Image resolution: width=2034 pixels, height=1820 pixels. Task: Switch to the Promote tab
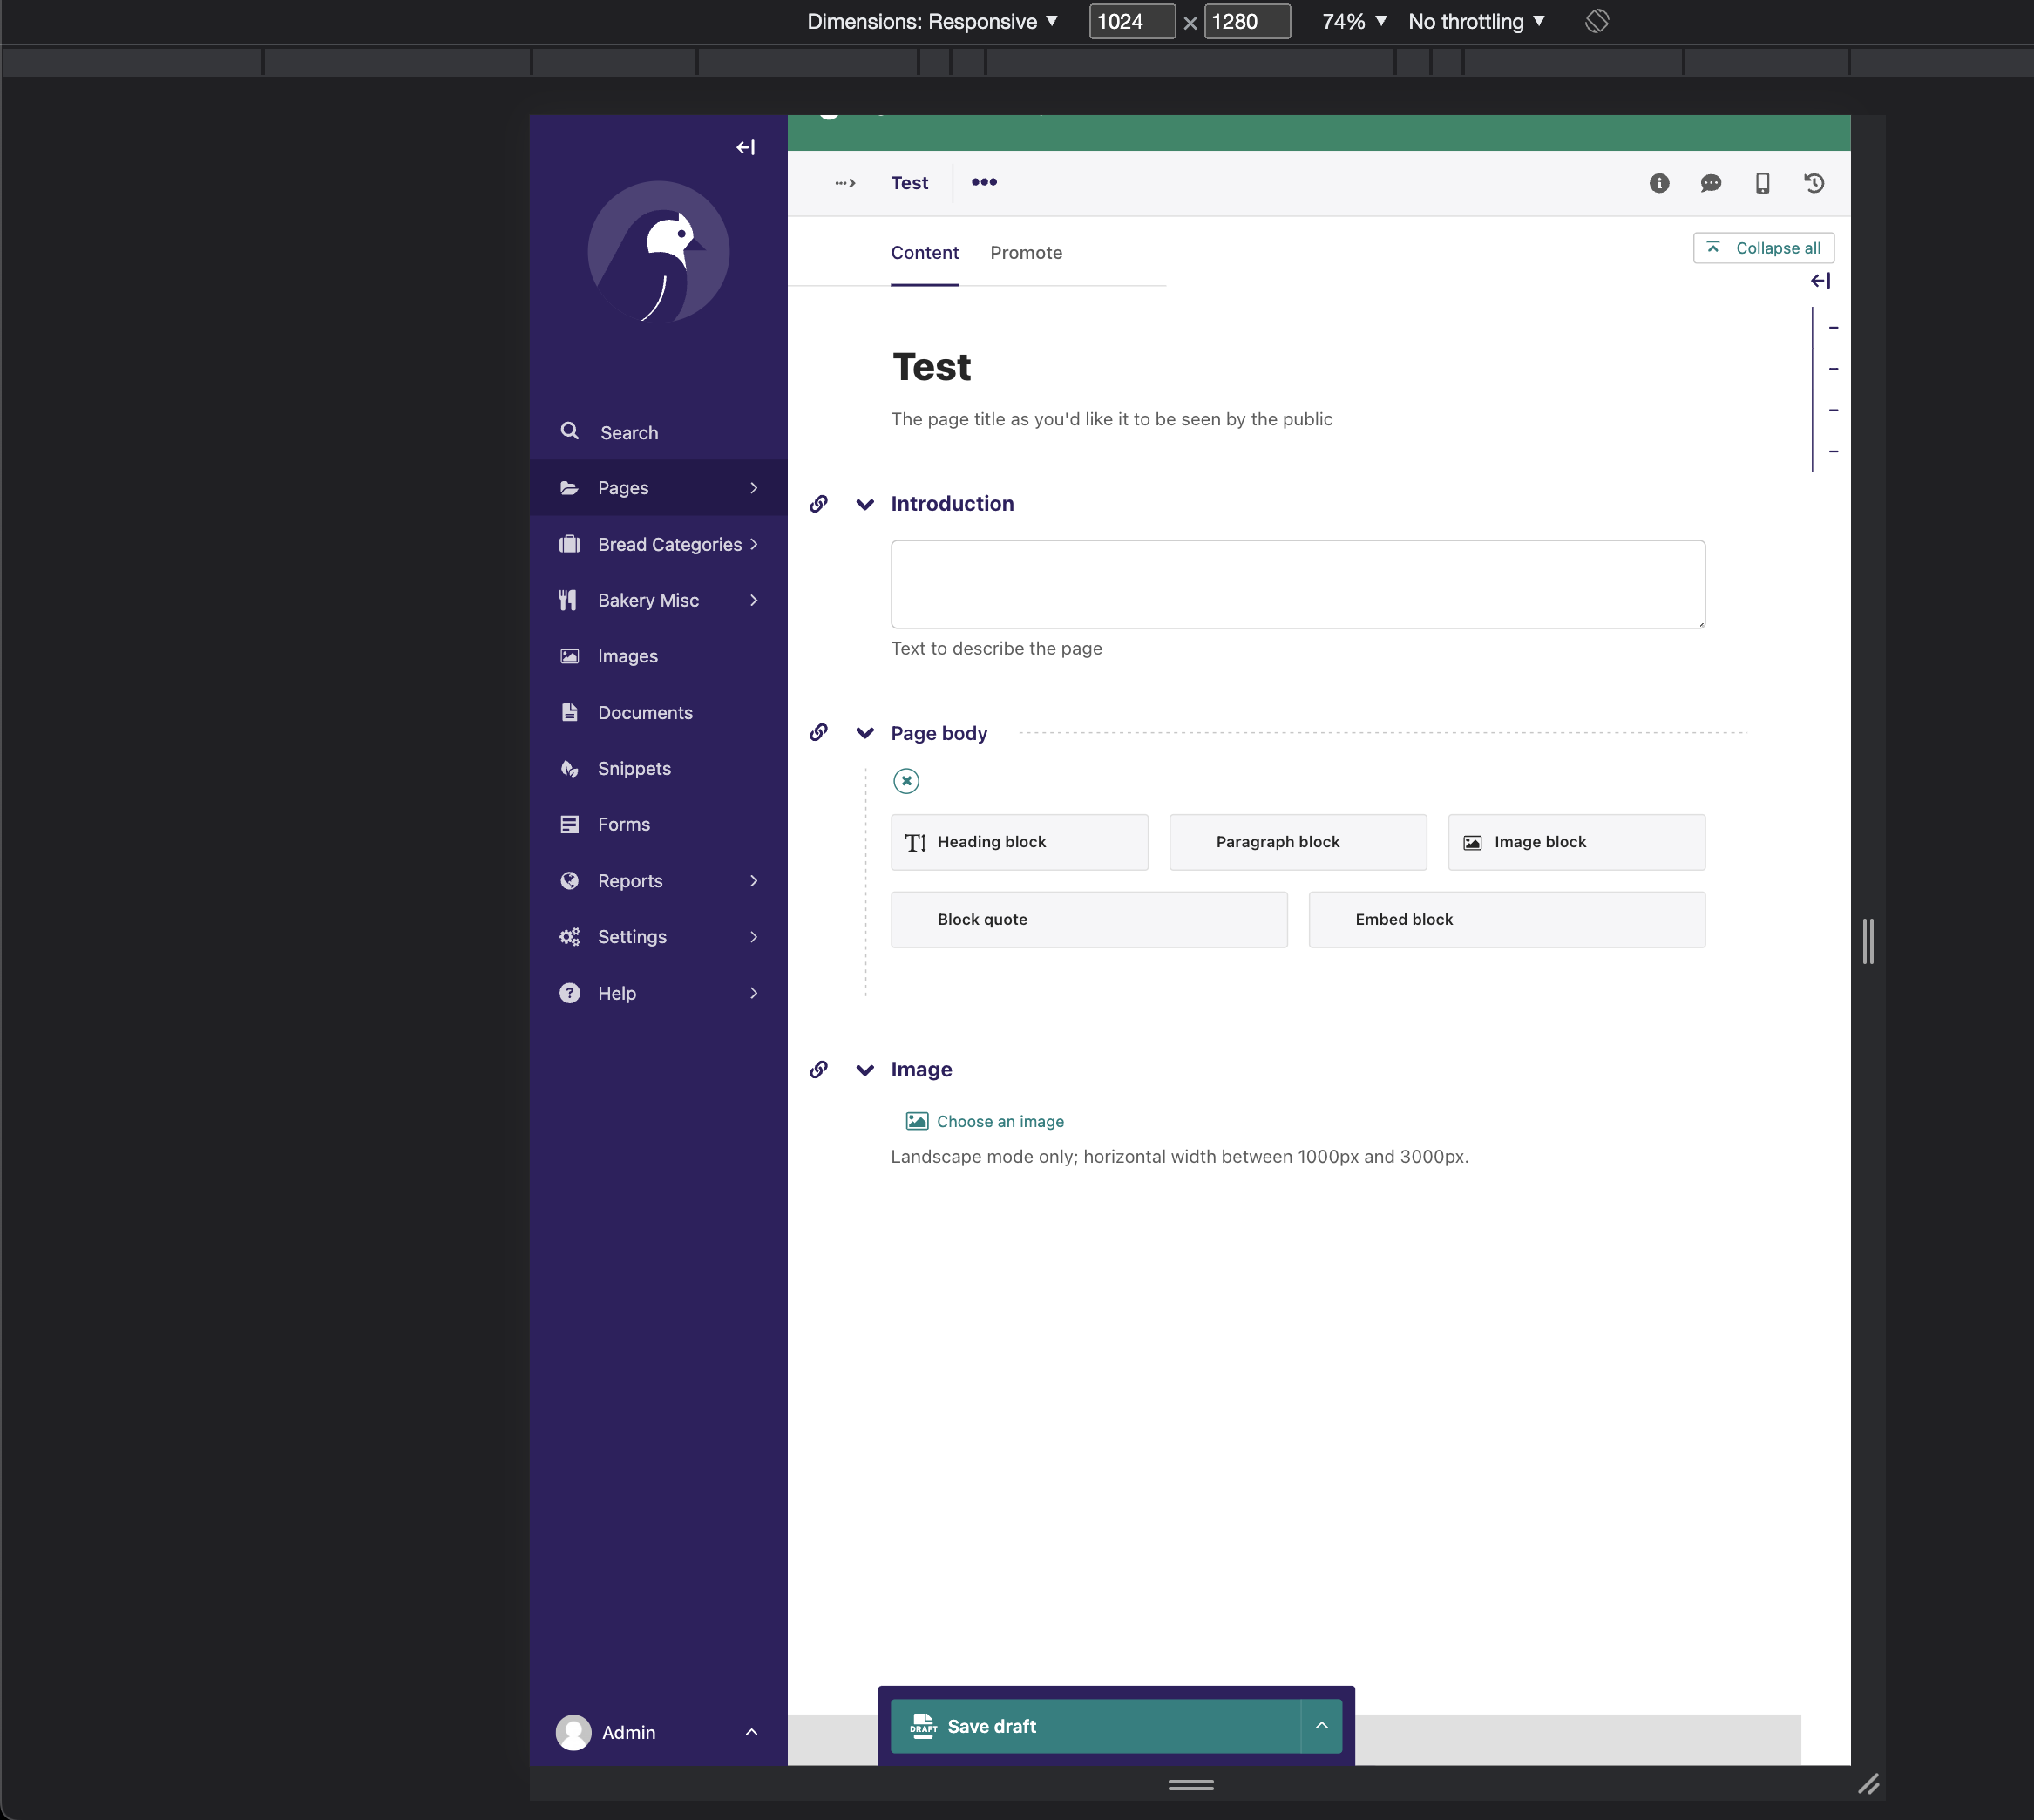pos(1026,253)
